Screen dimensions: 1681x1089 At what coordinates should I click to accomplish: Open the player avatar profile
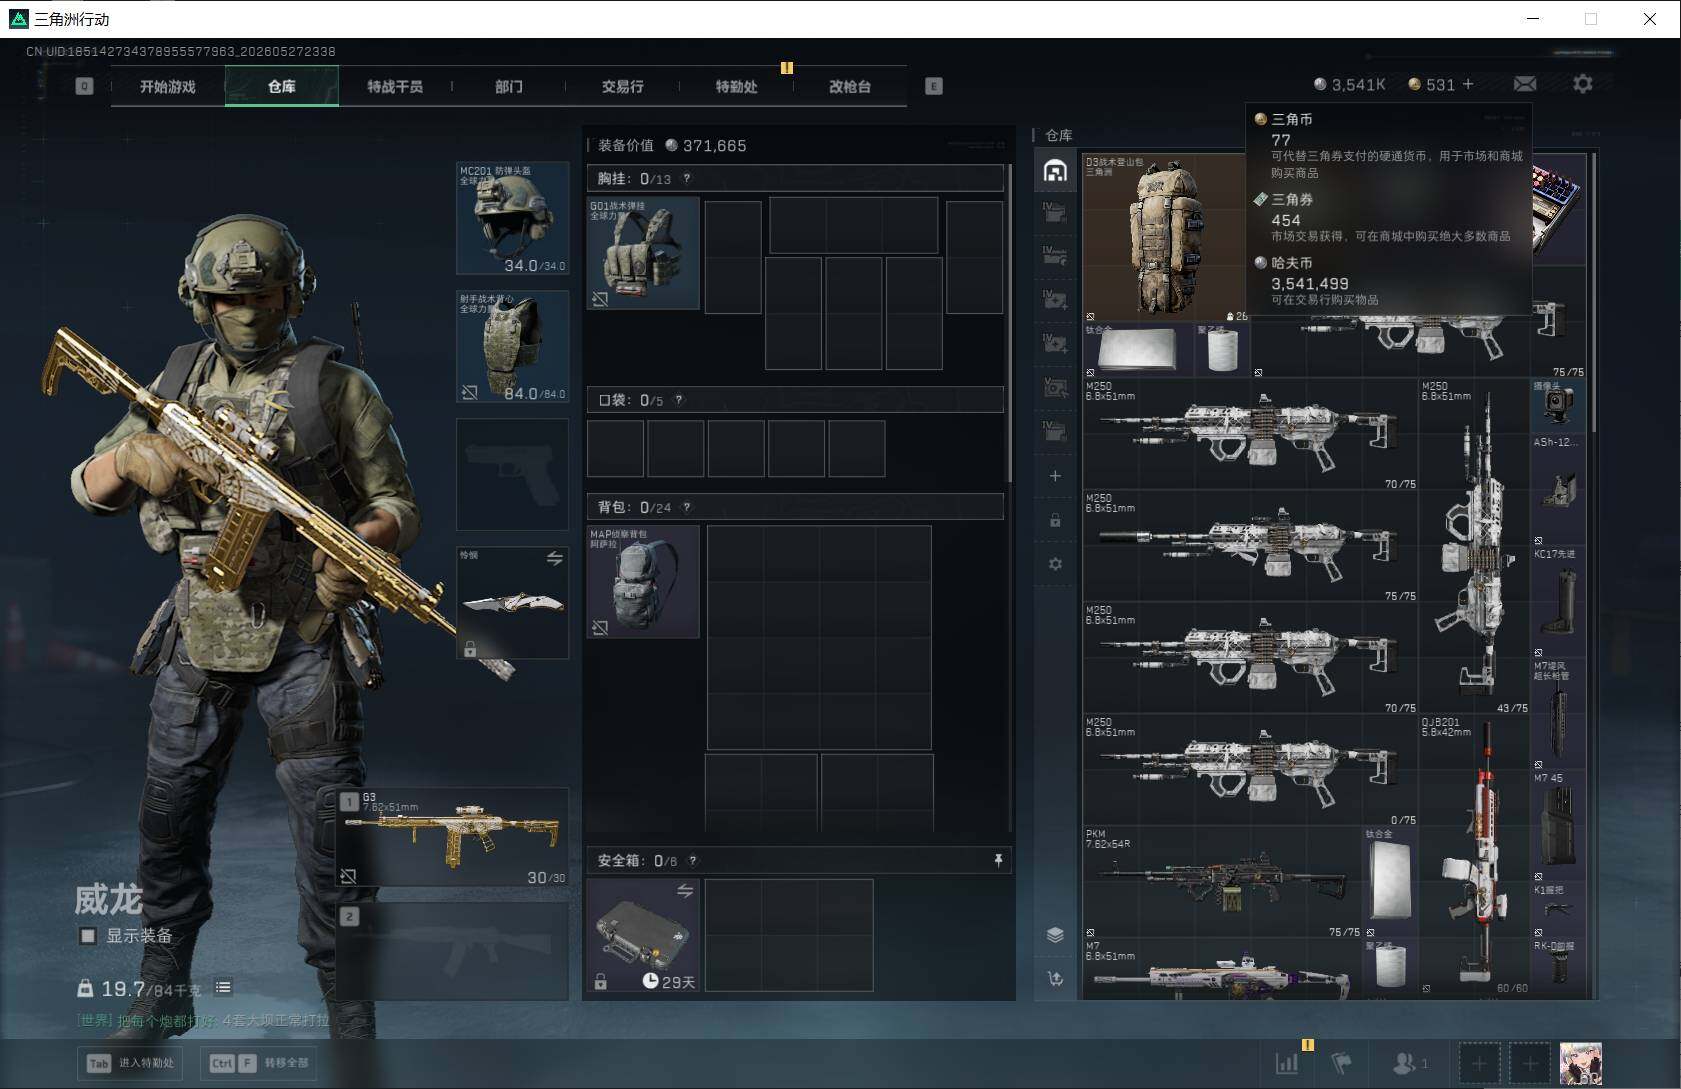pyautogui.click(x=1581, y=1063)
